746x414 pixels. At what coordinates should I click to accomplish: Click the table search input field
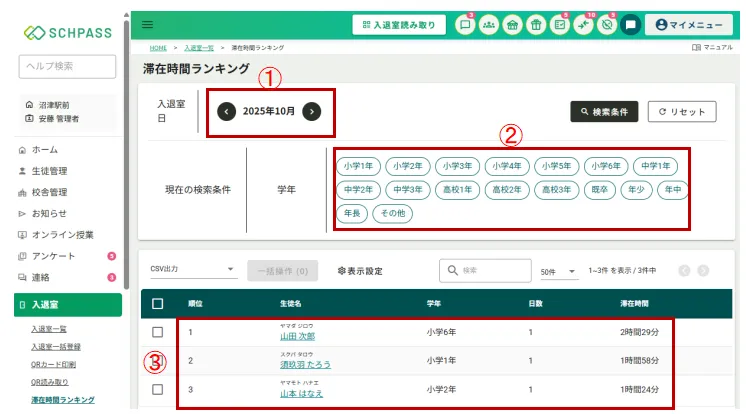click(490, 270)
